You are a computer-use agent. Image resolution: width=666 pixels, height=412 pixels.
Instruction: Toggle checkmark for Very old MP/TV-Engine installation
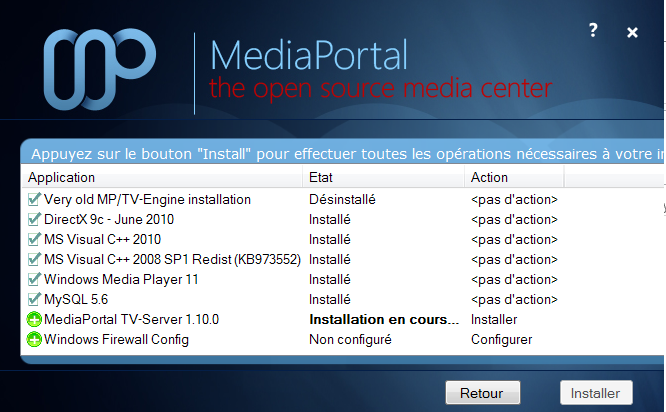click(x=34, y=199)
